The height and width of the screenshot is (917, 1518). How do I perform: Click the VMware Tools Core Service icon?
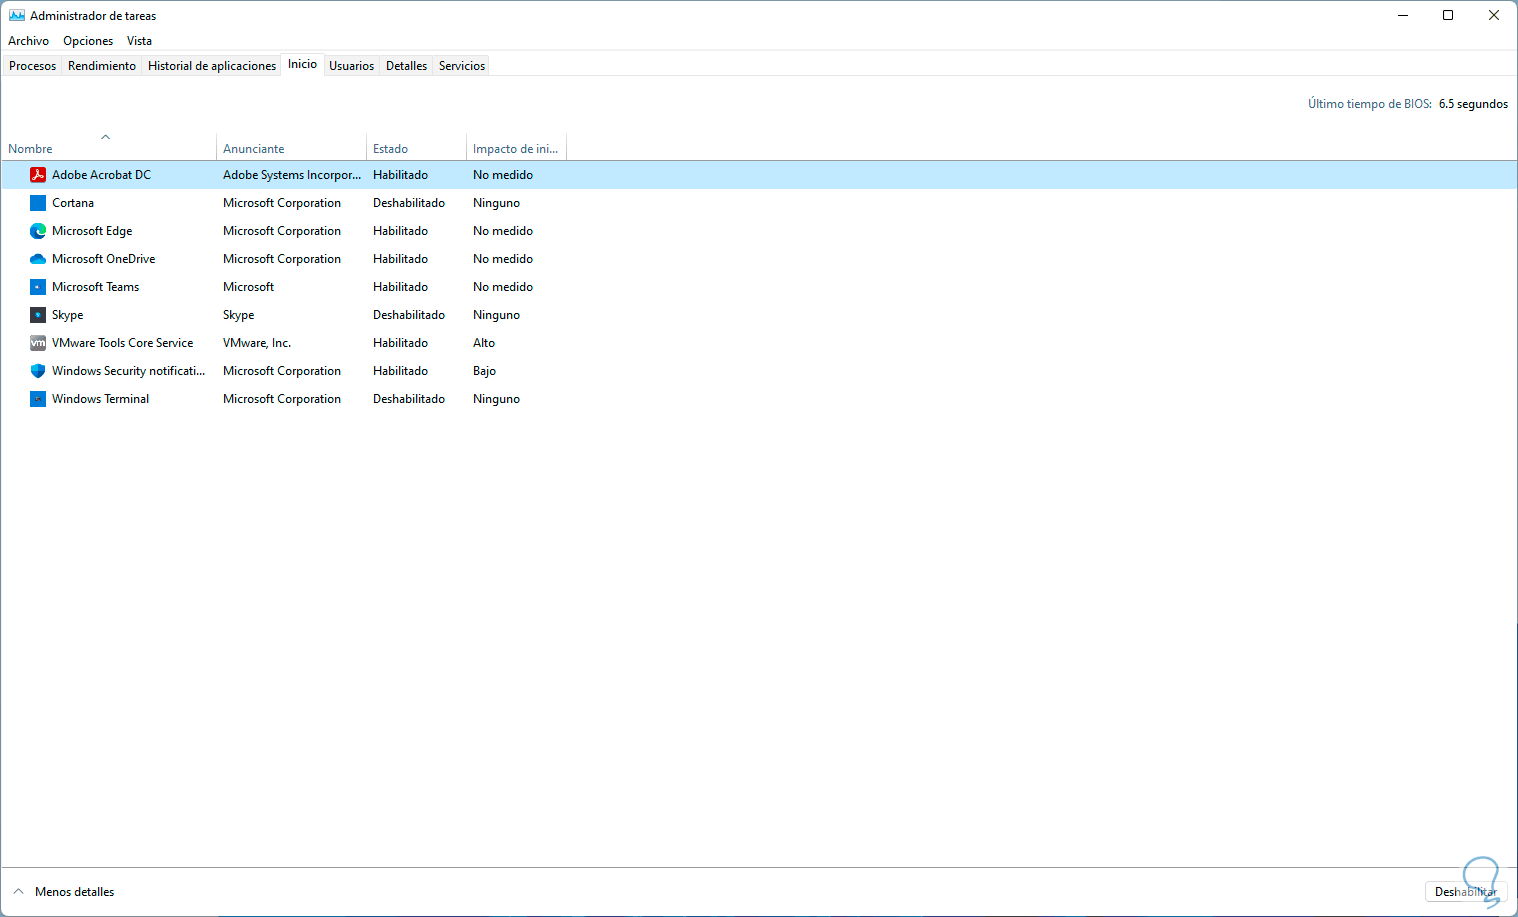click(38, 343)
